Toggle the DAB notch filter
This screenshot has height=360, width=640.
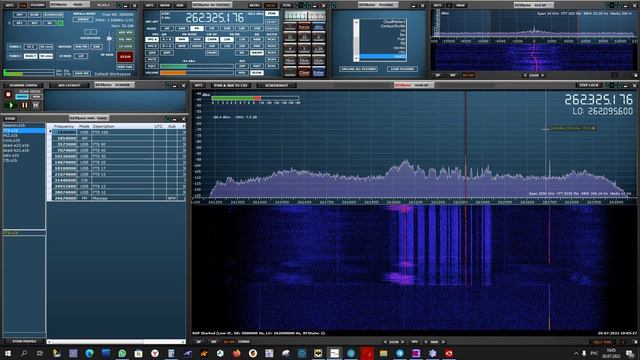coord(96,47)
